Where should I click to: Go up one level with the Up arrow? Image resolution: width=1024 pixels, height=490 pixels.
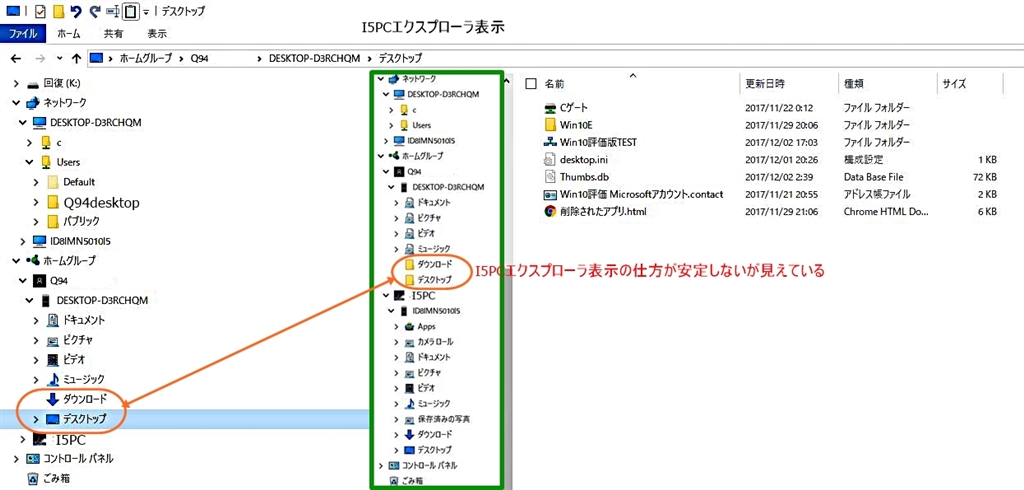[76, 58]
